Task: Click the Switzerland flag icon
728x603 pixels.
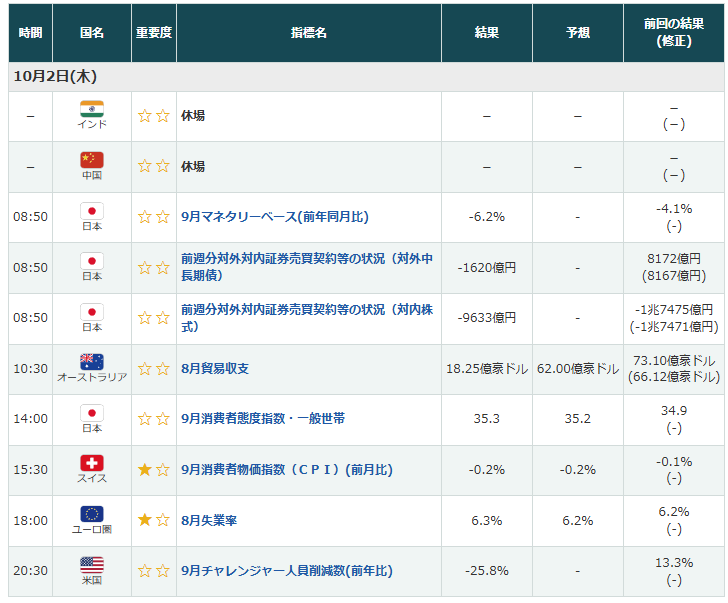Action: [92, 463]
